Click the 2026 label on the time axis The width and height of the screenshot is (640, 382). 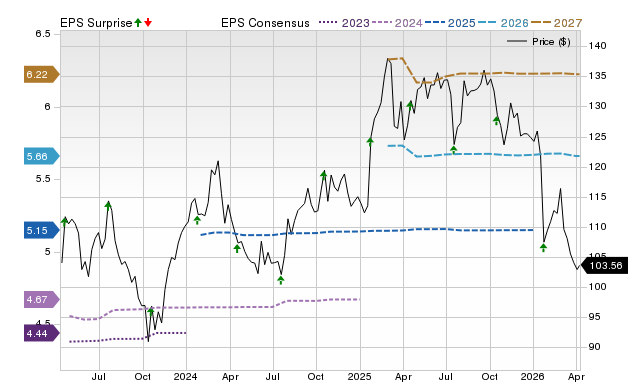click(x=532, y=376)
